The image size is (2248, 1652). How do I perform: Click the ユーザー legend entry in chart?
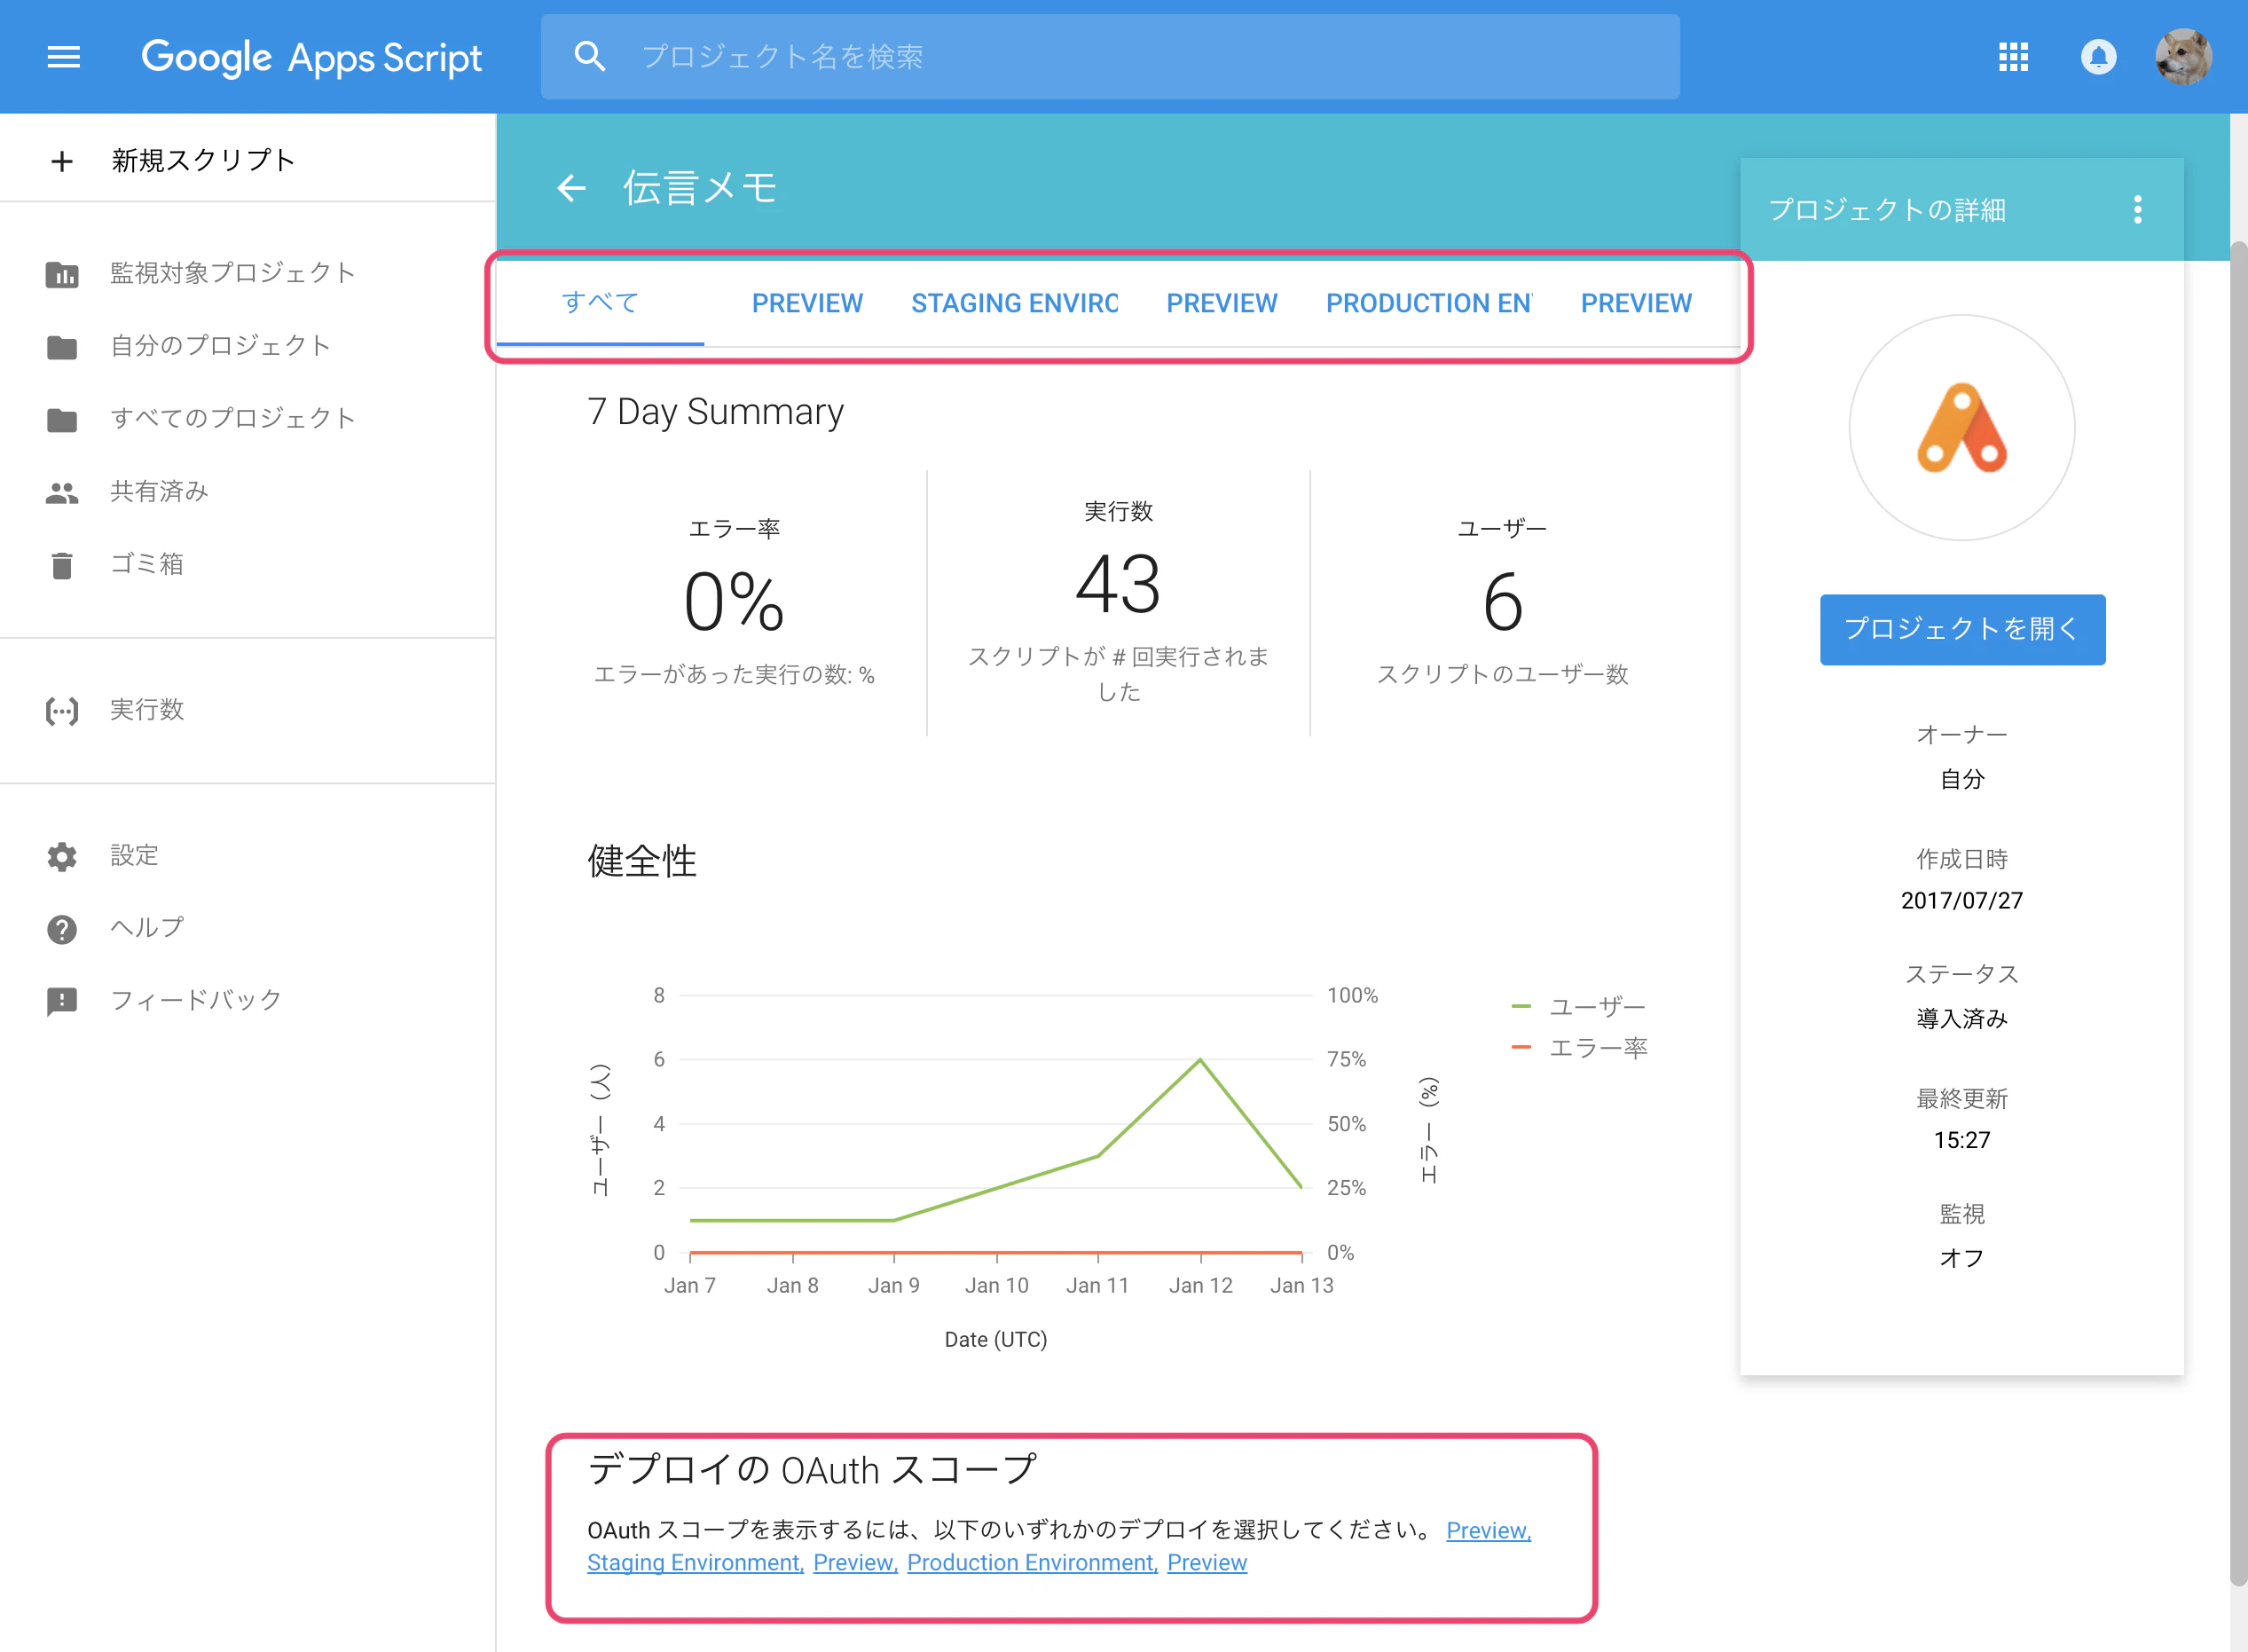[1578, 1007]
